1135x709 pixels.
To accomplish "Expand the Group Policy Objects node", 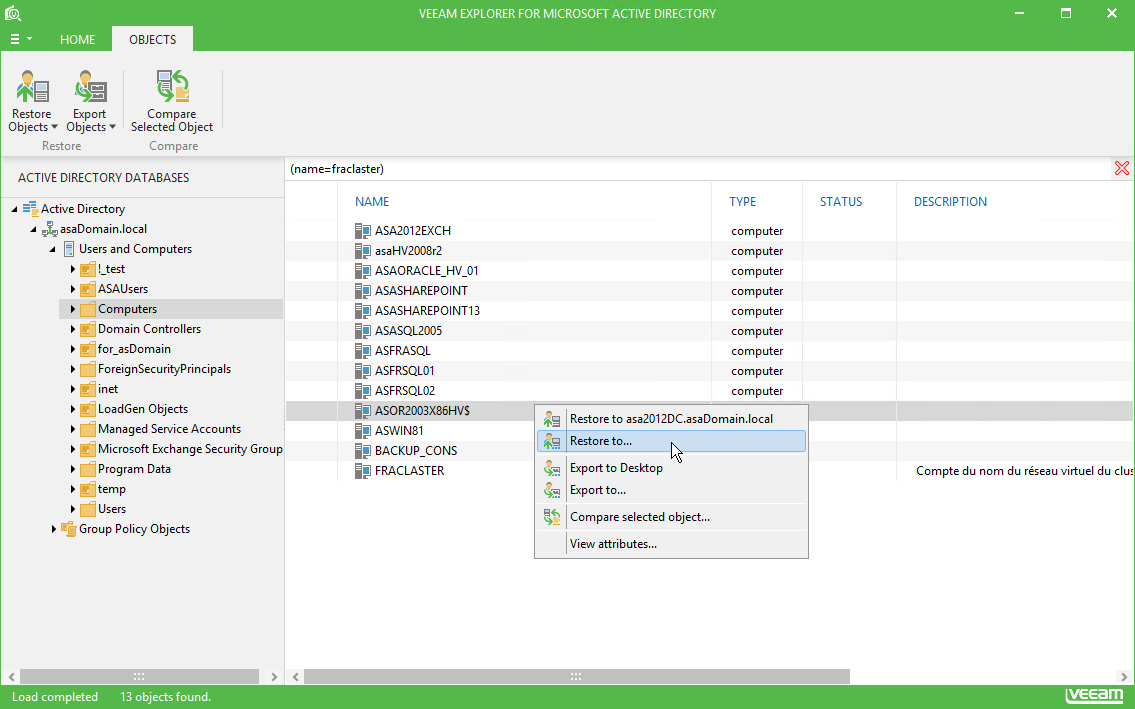I will point(54,529).
